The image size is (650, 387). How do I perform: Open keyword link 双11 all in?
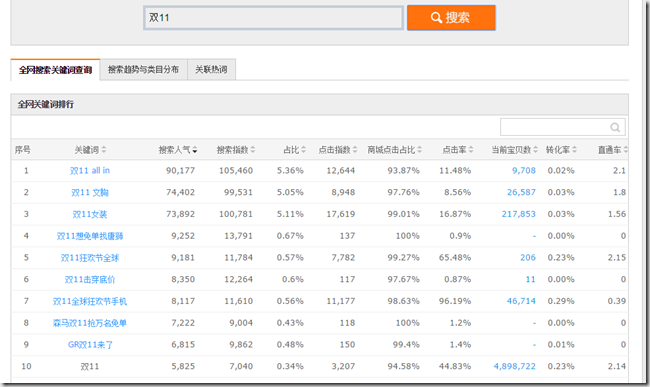90,171
